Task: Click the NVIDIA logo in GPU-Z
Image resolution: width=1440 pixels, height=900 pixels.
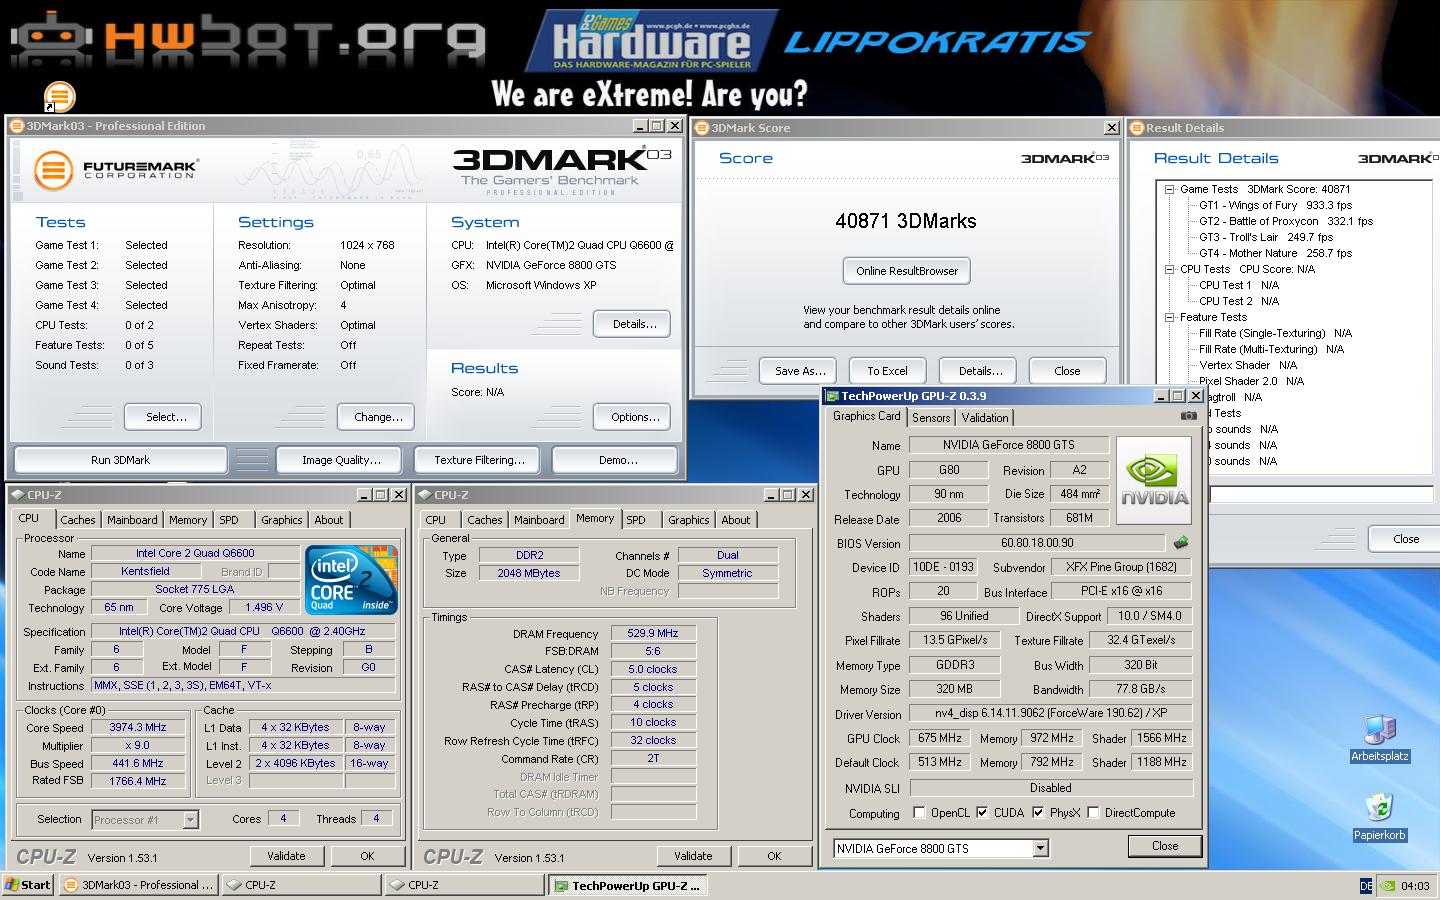Action: pyautogui.click(x=1154, y=480)
